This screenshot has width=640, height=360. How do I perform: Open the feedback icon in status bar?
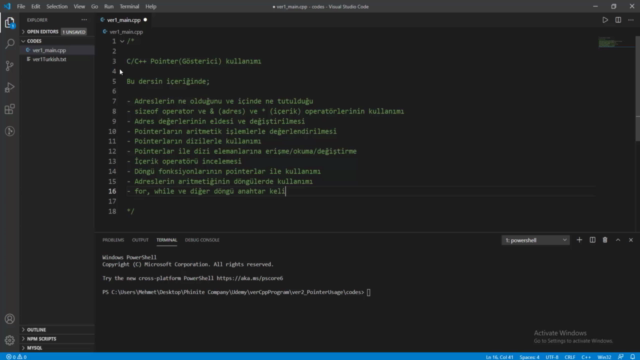tap(621, 357)
